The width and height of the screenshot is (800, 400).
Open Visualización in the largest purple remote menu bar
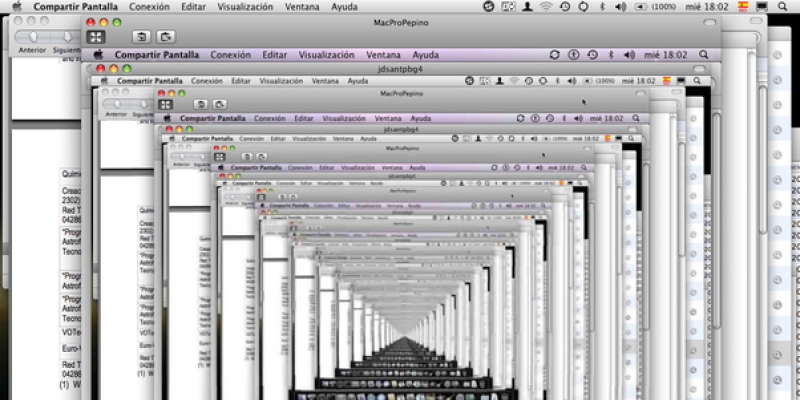tap(327, 55)
